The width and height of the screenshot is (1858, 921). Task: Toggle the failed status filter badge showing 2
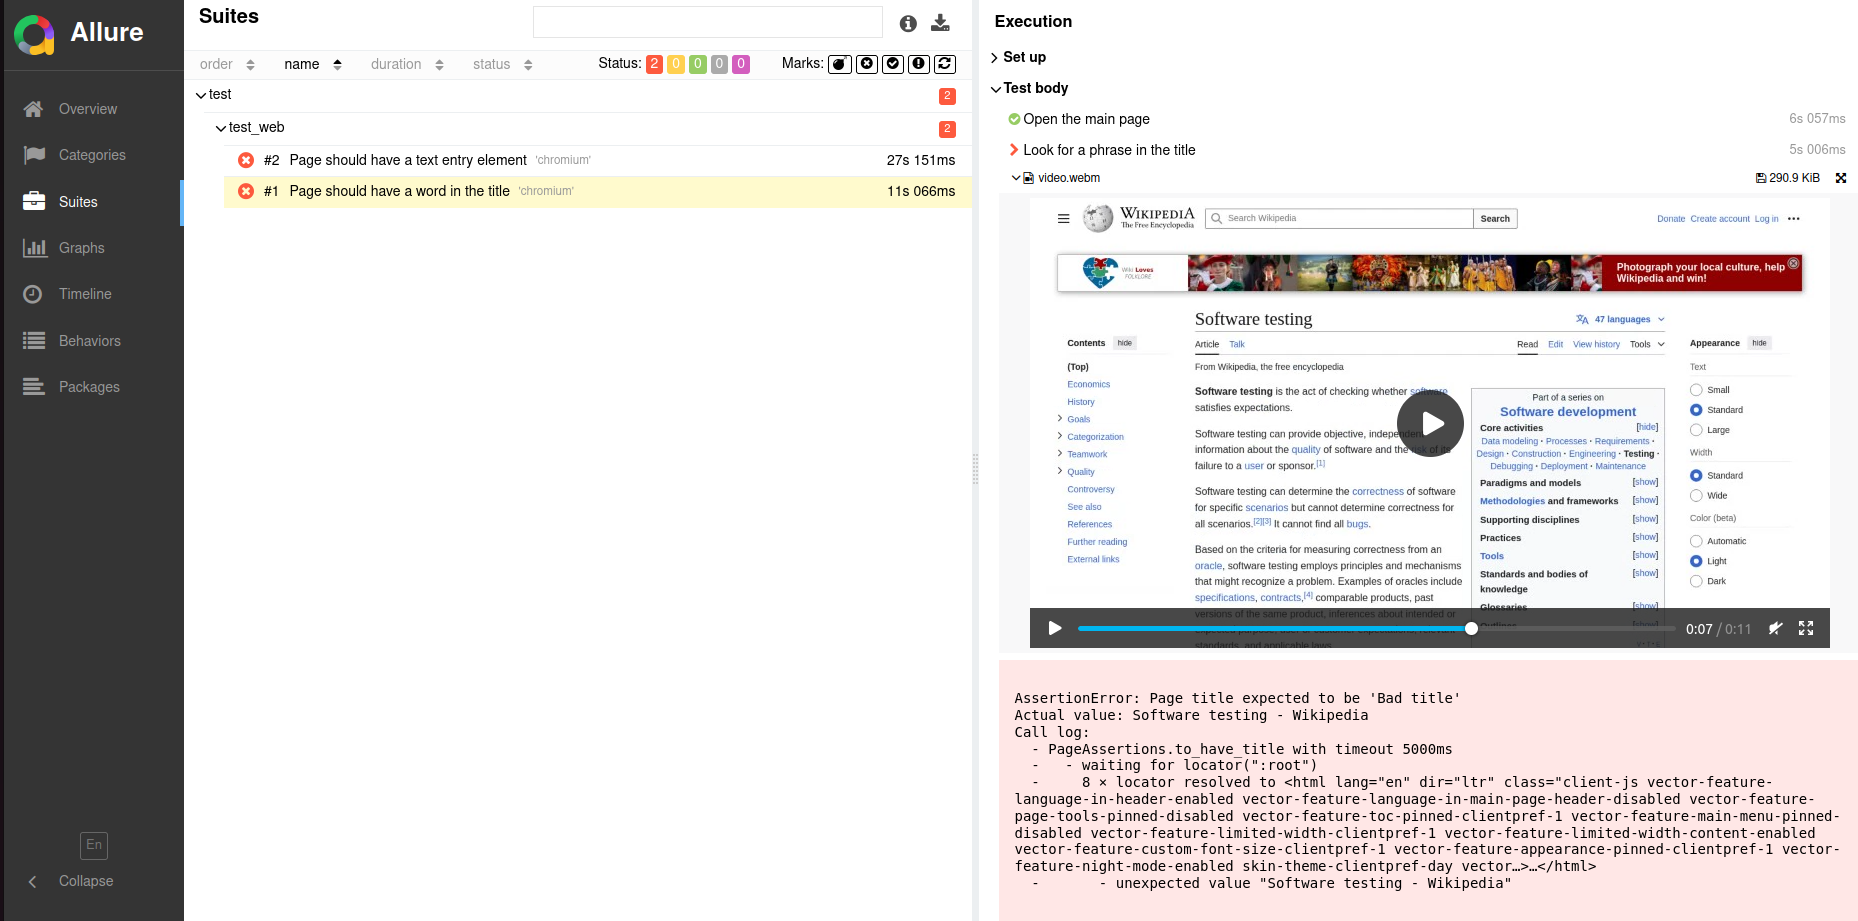point(654,63)
